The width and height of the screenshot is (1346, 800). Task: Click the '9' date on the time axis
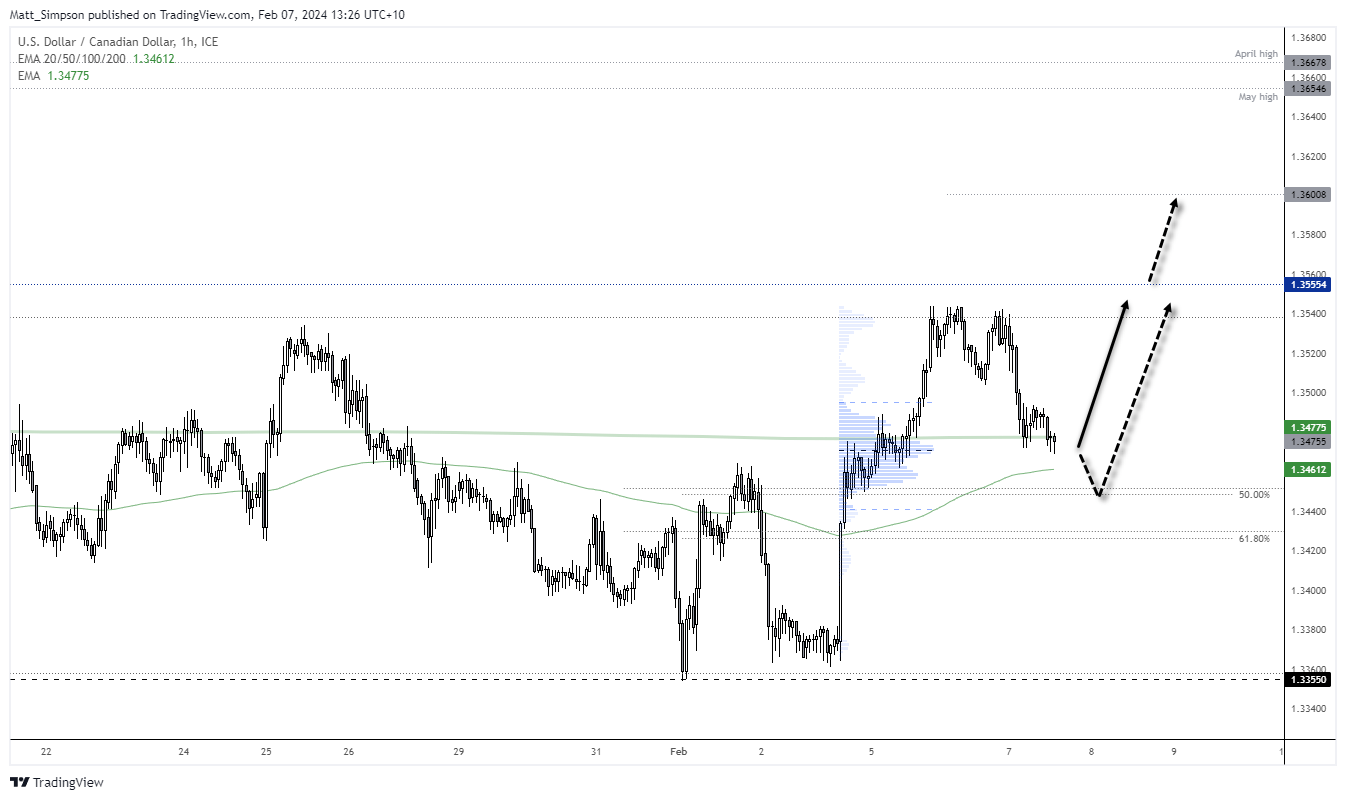point(1174,751)
